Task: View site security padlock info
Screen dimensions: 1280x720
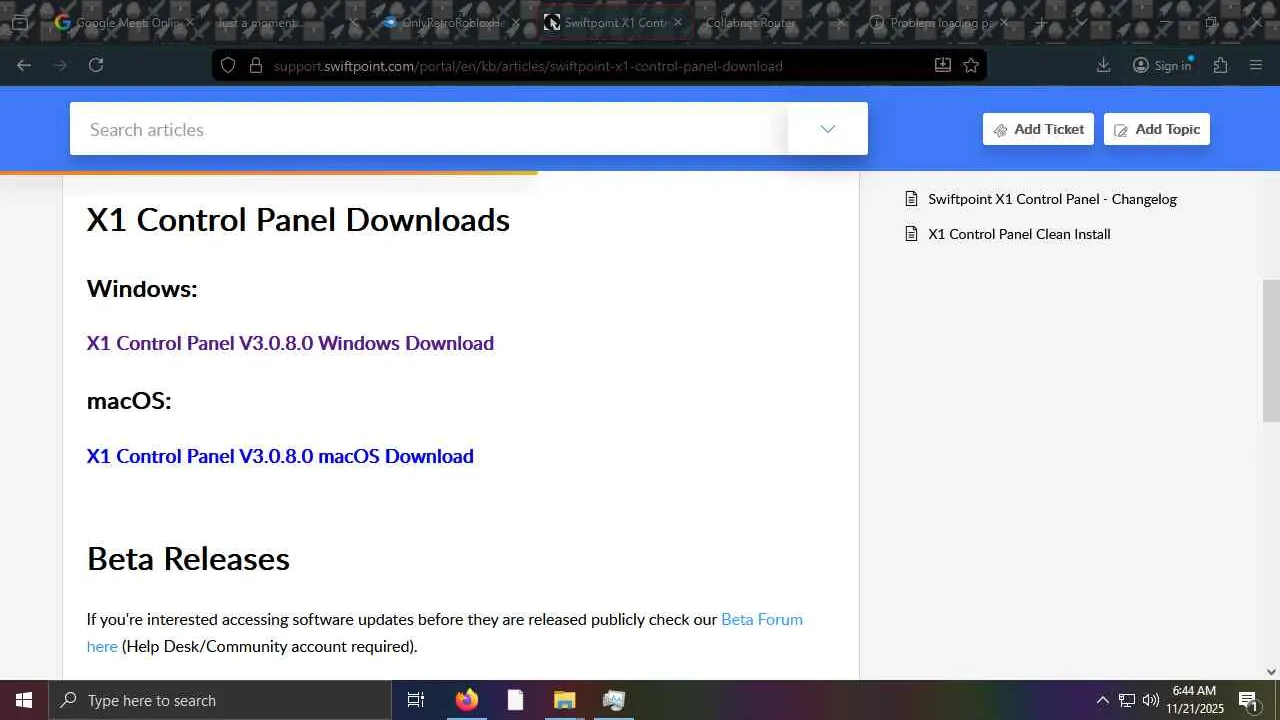Action: tap(255, 65)
